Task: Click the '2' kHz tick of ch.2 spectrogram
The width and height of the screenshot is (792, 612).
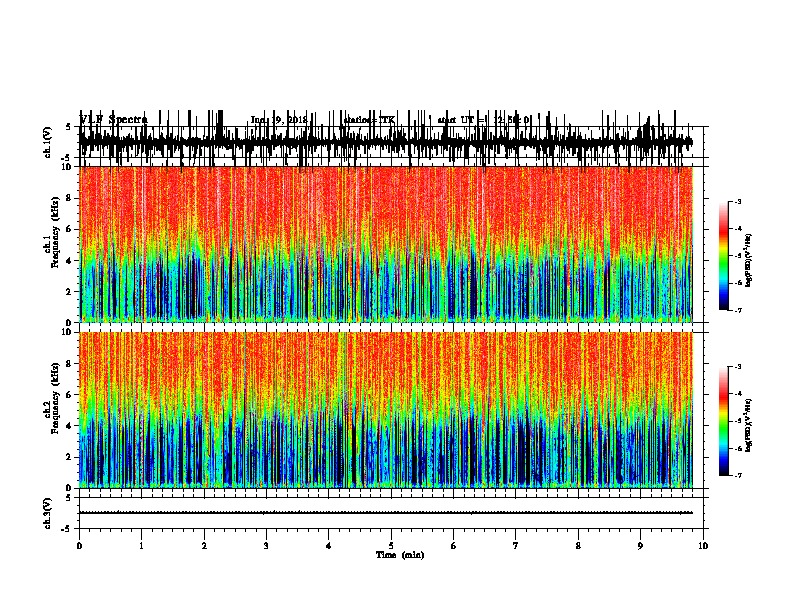Action: click(69, 457)
